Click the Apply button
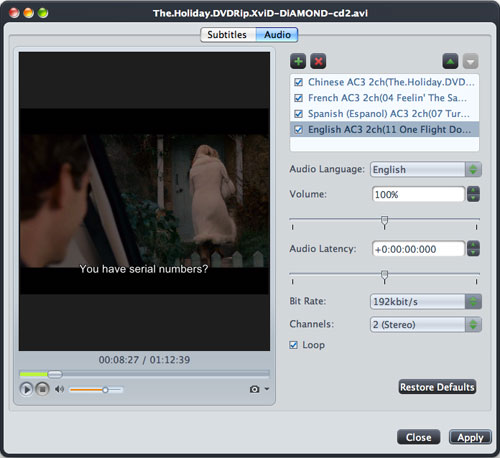 pyautogui.click(x=470, y=437)
